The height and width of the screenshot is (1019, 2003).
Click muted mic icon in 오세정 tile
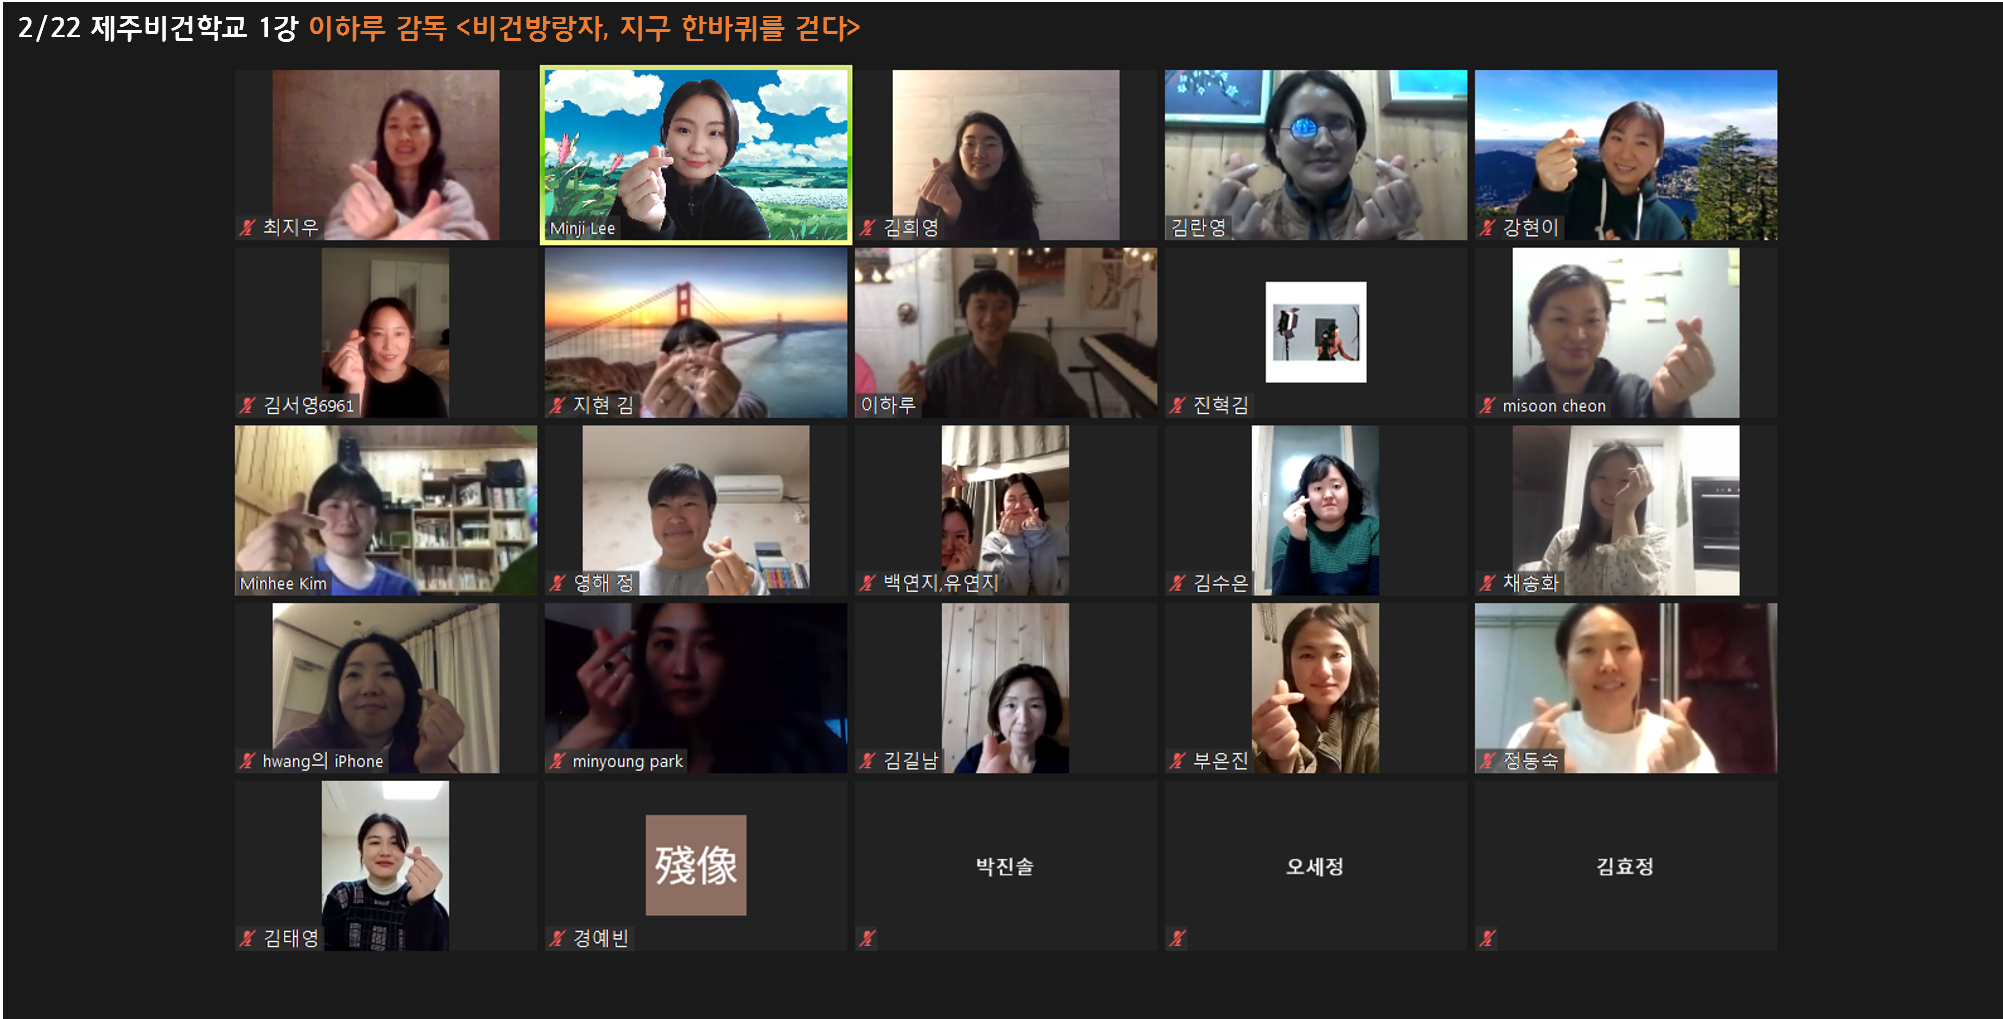[1177, 938]
